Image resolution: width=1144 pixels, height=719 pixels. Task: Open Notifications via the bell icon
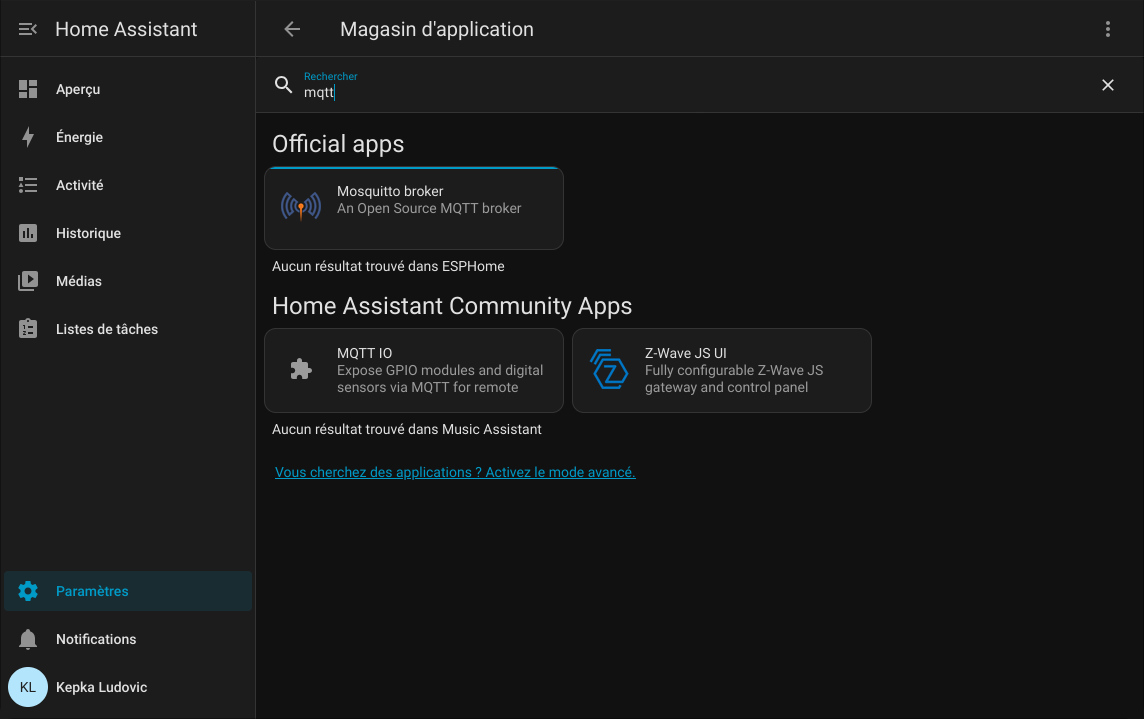pyautogui.click(x=28, y=639)
